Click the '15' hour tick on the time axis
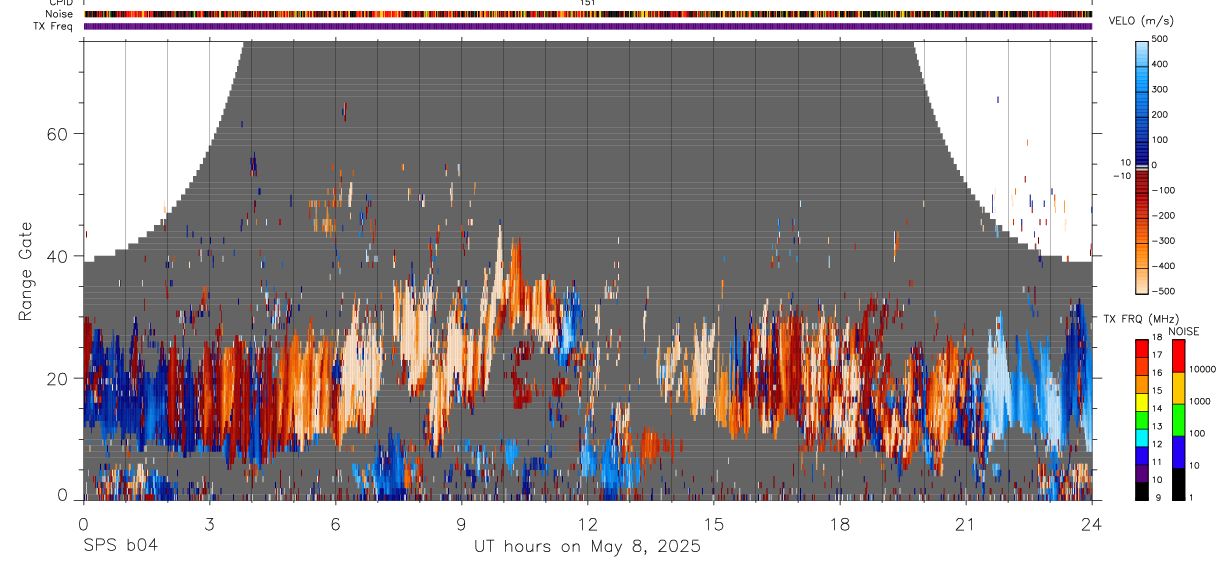Image resolution: width=1228 pixels, height=567 pixels. tap(714, 523)
